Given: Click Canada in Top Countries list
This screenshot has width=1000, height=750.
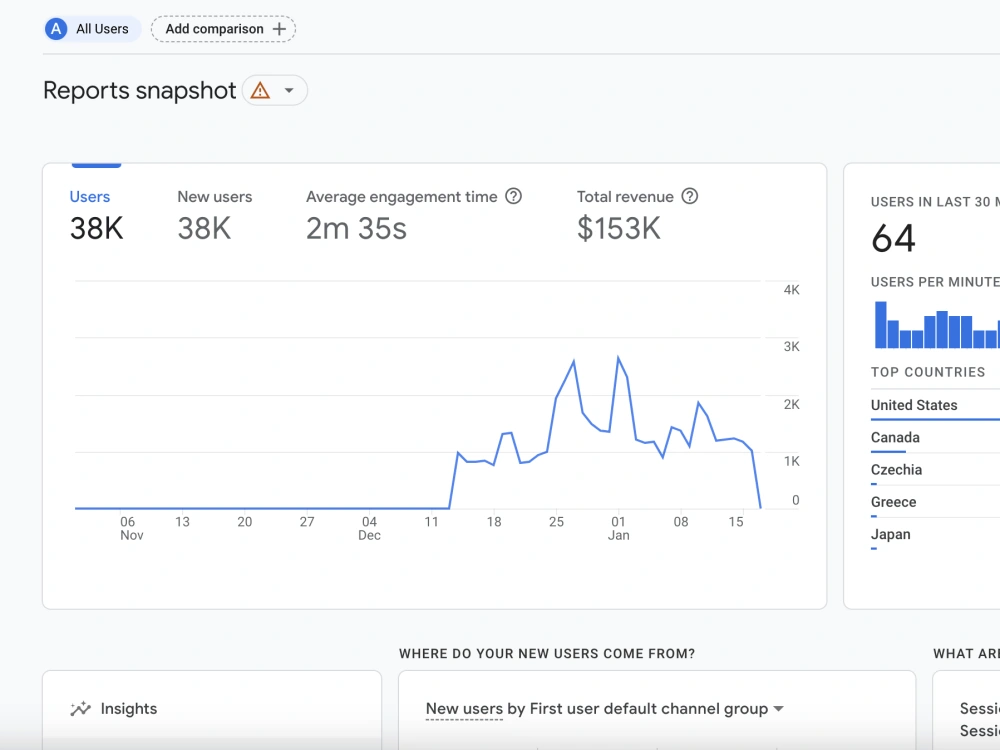Looking at the screenshot, I should 895,438.
